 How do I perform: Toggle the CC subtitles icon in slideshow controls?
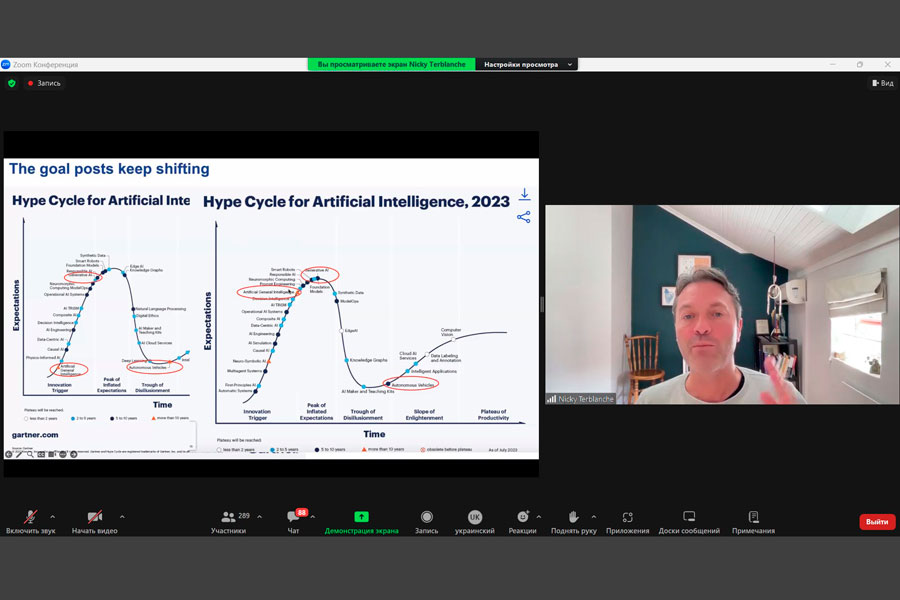[x=41, y=454]
